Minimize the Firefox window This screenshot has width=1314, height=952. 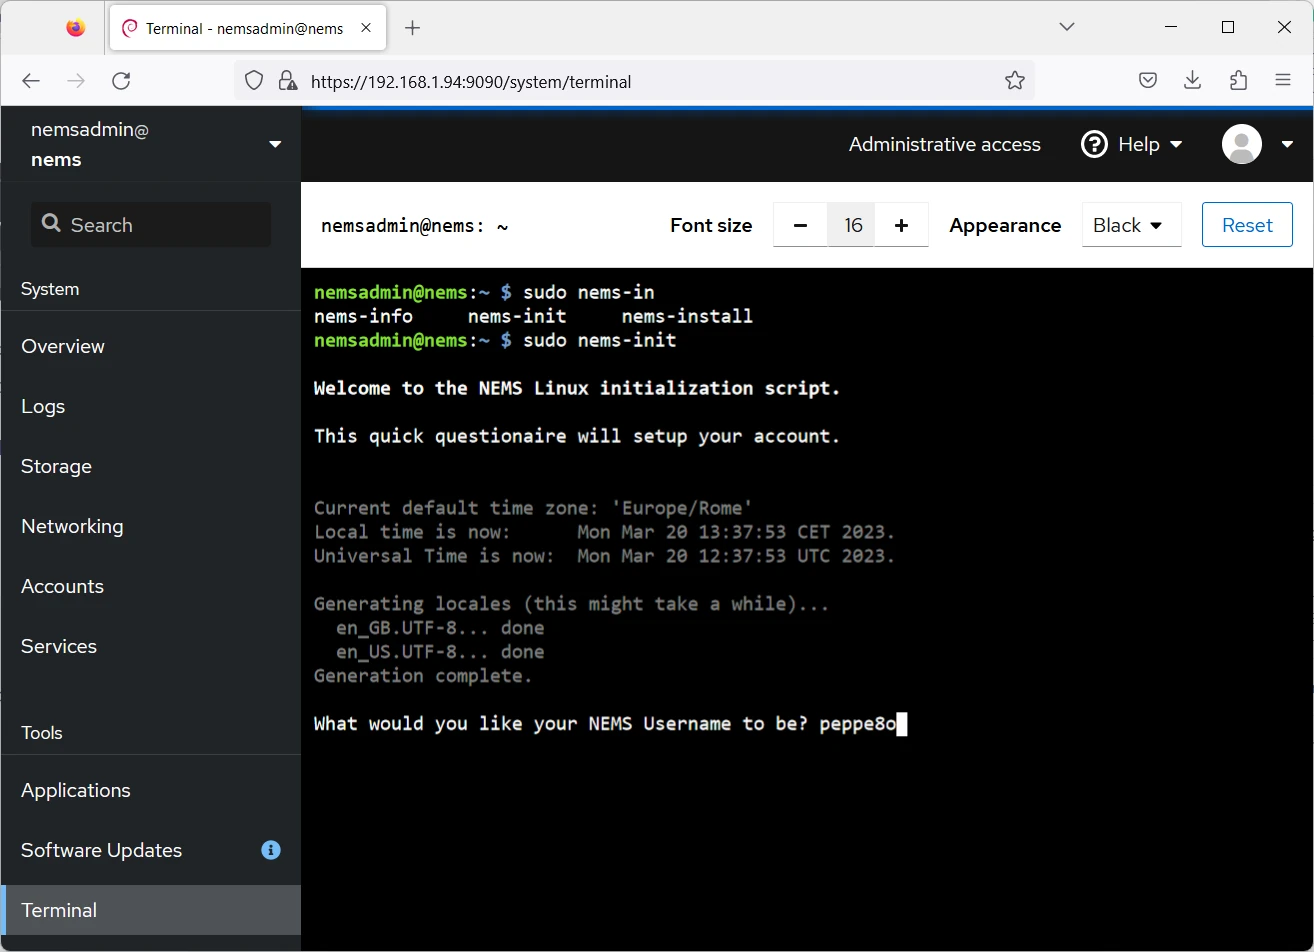[1172, 27]
